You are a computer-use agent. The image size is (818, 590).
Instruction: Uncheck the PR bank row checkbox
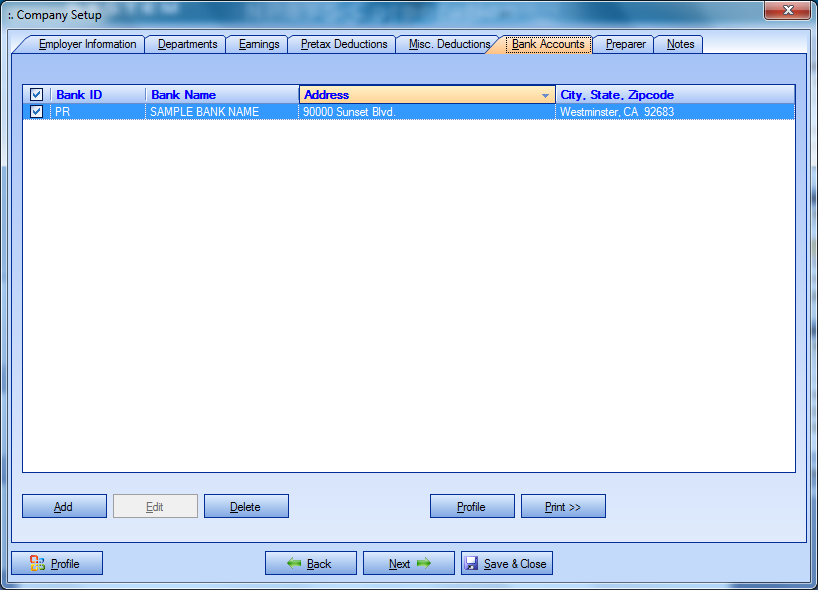click(36, 112)
